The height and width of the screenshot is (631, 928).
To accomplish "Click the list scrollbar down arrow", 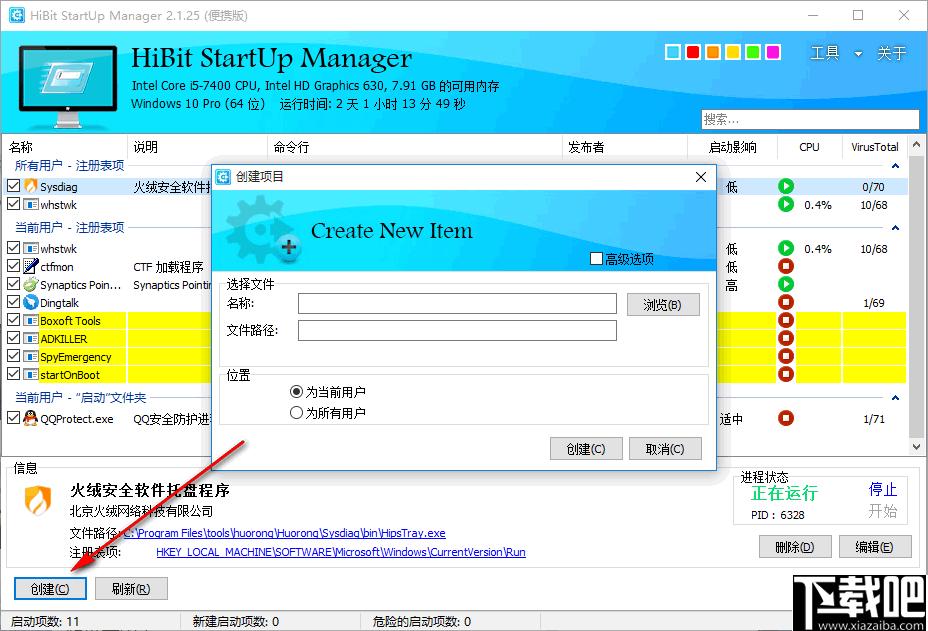I will 916,447.
